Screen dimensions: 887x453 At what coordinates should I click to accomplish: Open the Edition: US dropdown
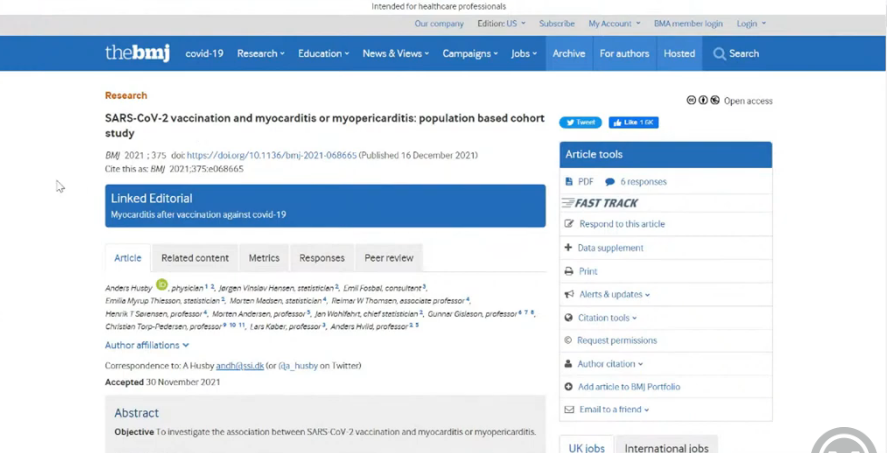coord(501,23)
